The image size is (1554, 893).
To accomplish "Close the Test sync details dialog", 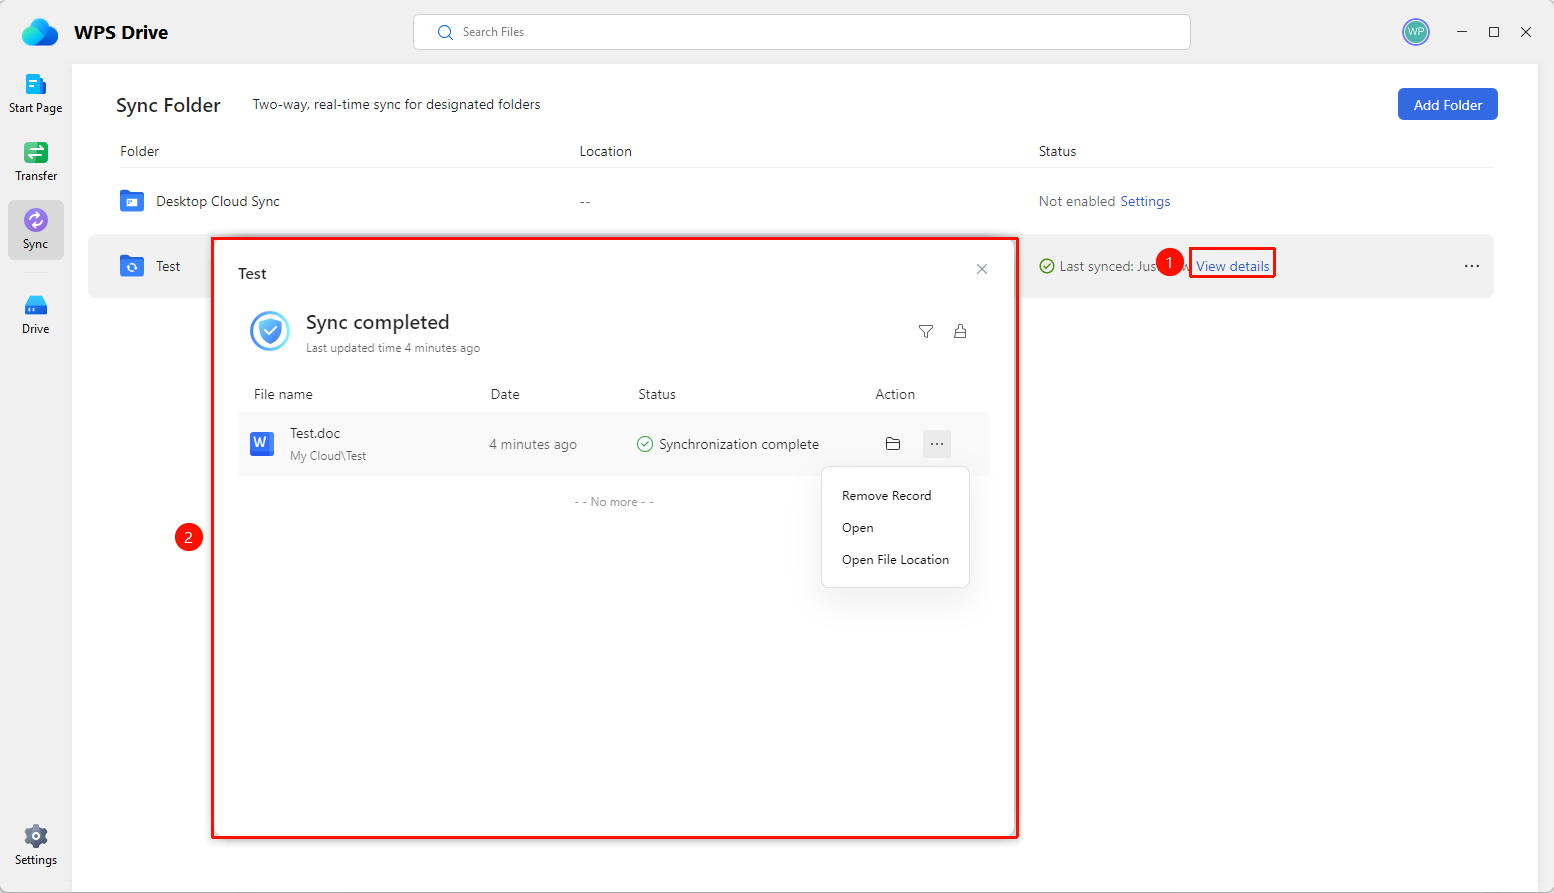I will 982,269.
